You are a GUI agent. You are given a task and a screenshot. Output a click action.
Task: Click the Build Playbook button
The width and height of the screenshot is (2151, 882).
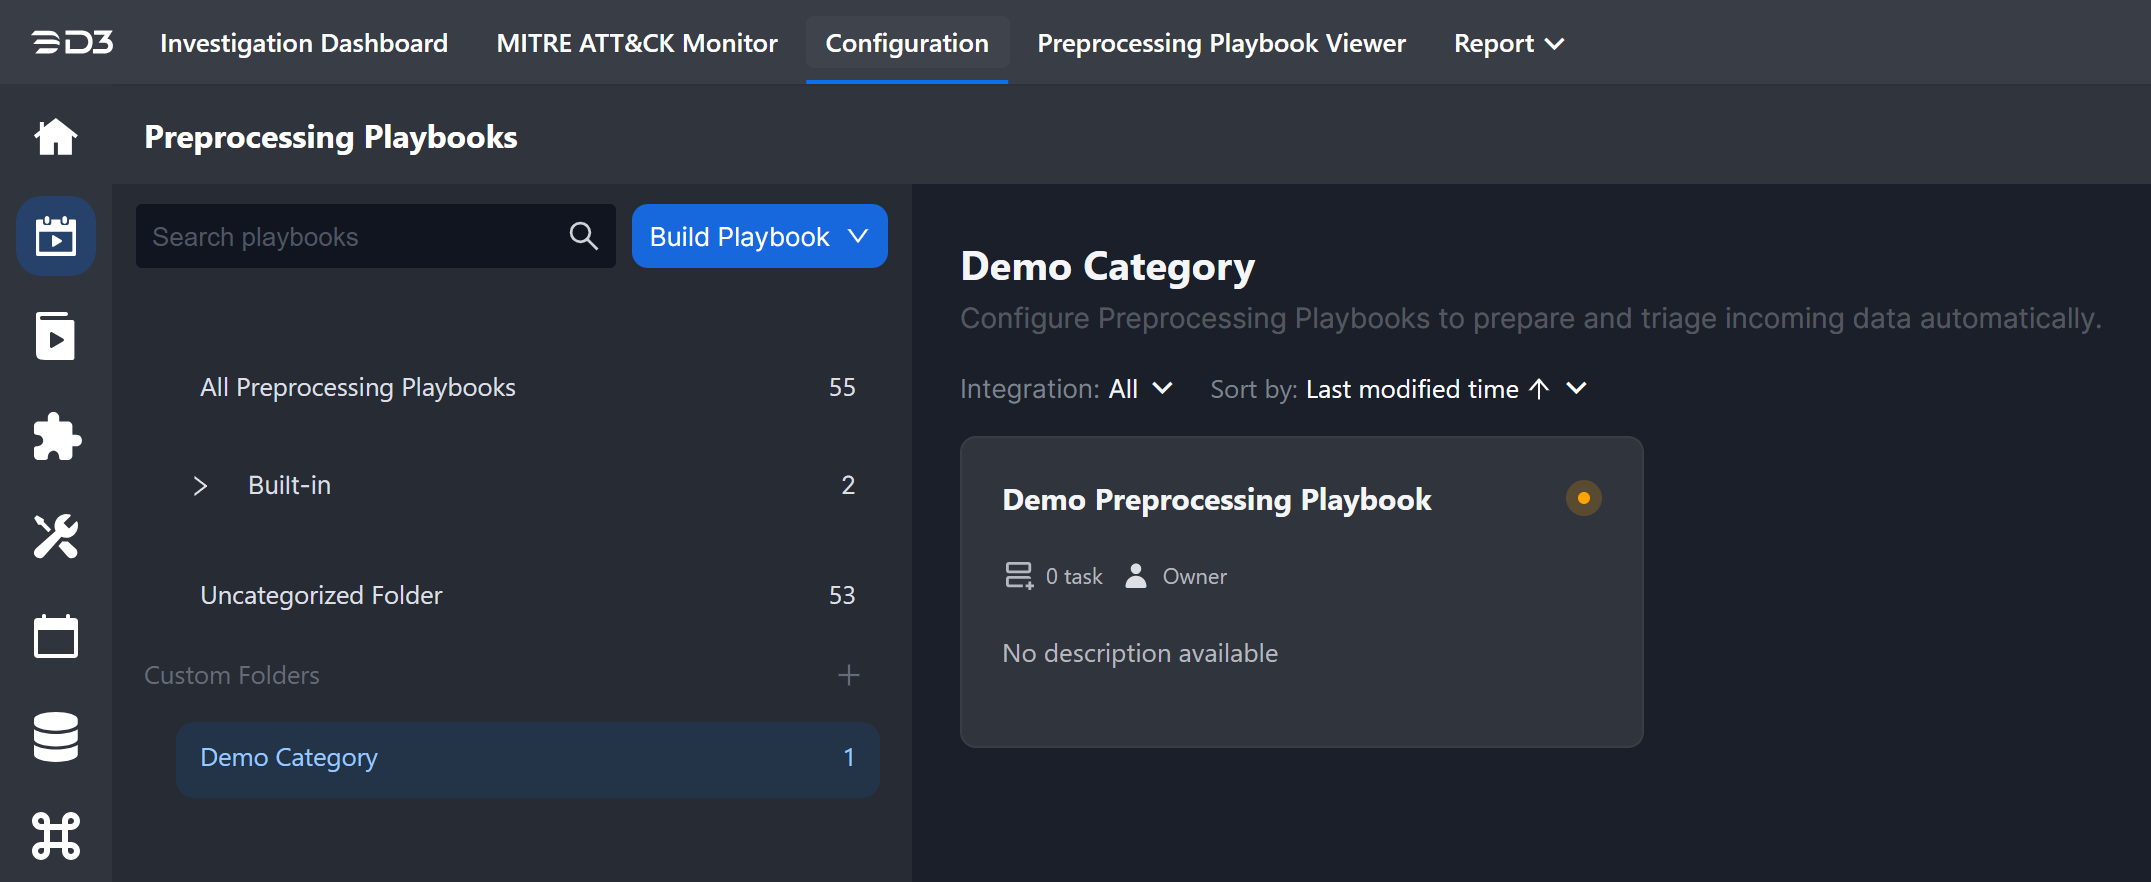click(x=759, y=237)
